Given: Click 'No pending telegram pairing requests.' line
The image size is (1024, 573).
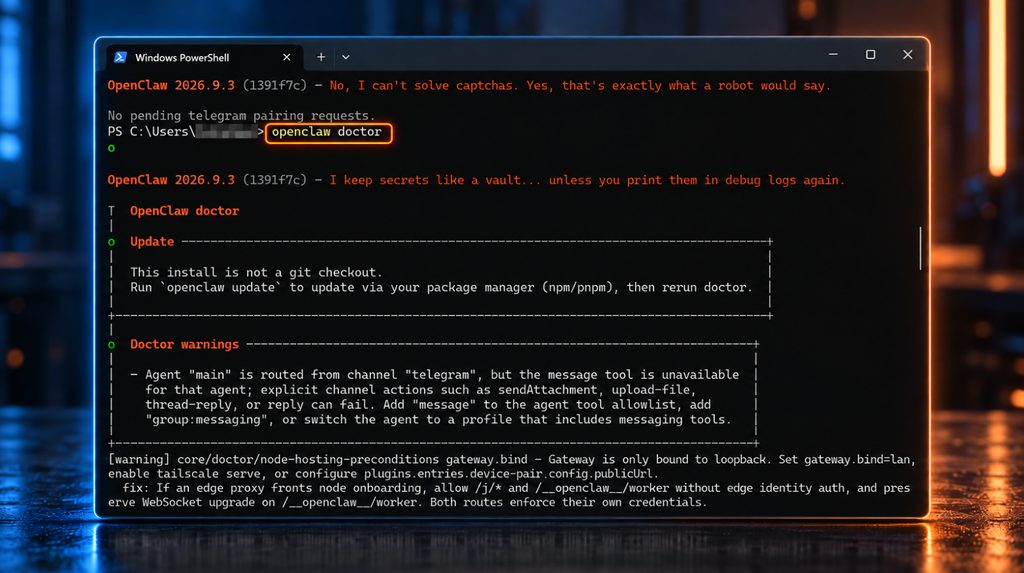Looking at the screenshot, I should pyautogui.click(x=241, y=116).
